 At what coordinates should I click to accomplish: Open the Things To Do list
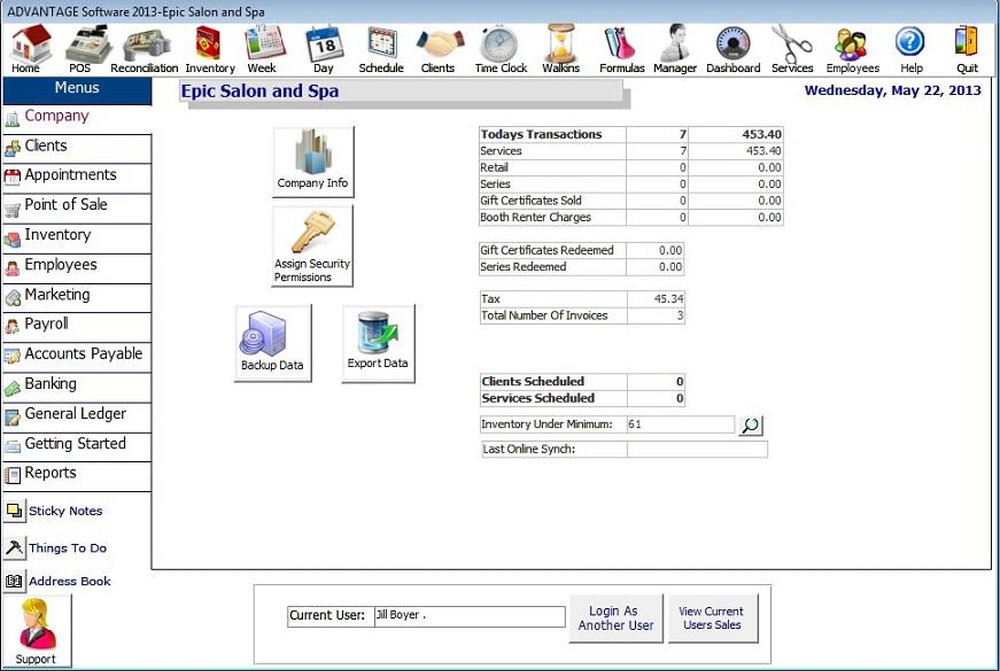pyautogui.click(x=56, y=548)
